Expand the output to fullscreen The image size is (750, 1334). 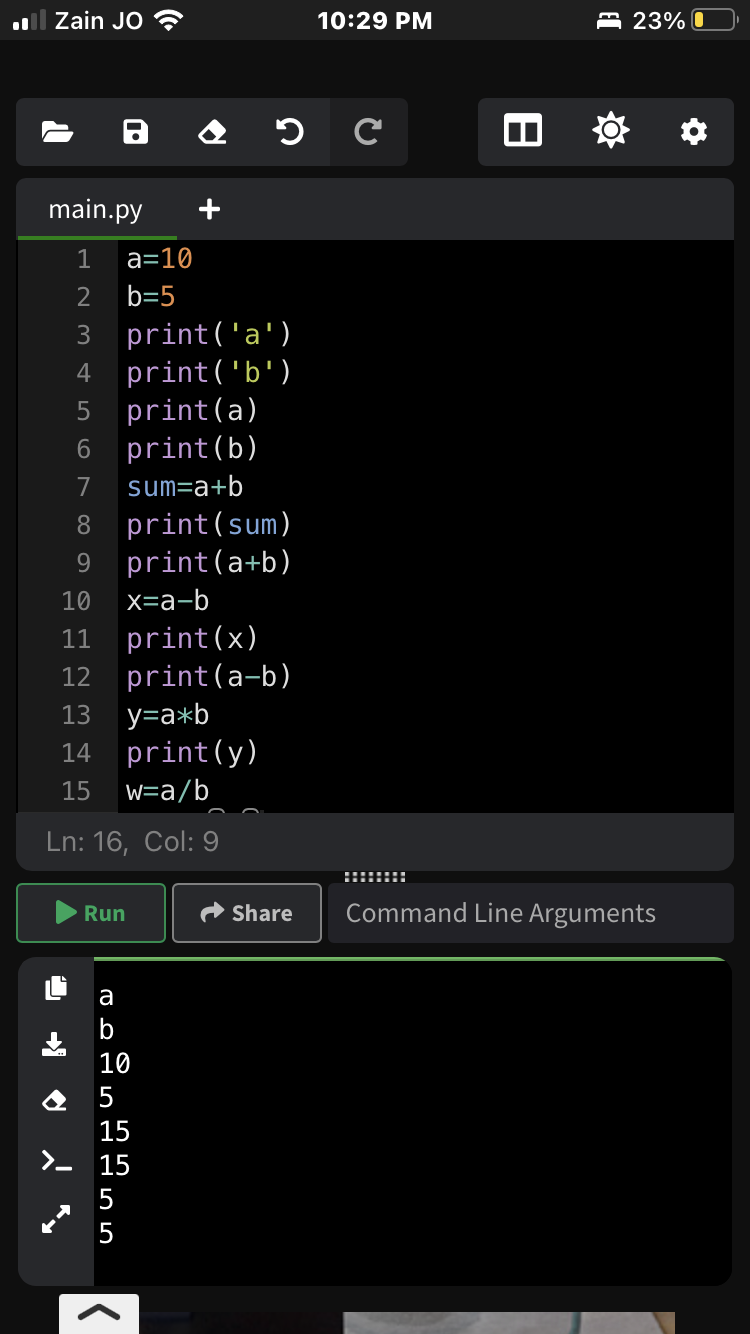tap(56, 1218)
